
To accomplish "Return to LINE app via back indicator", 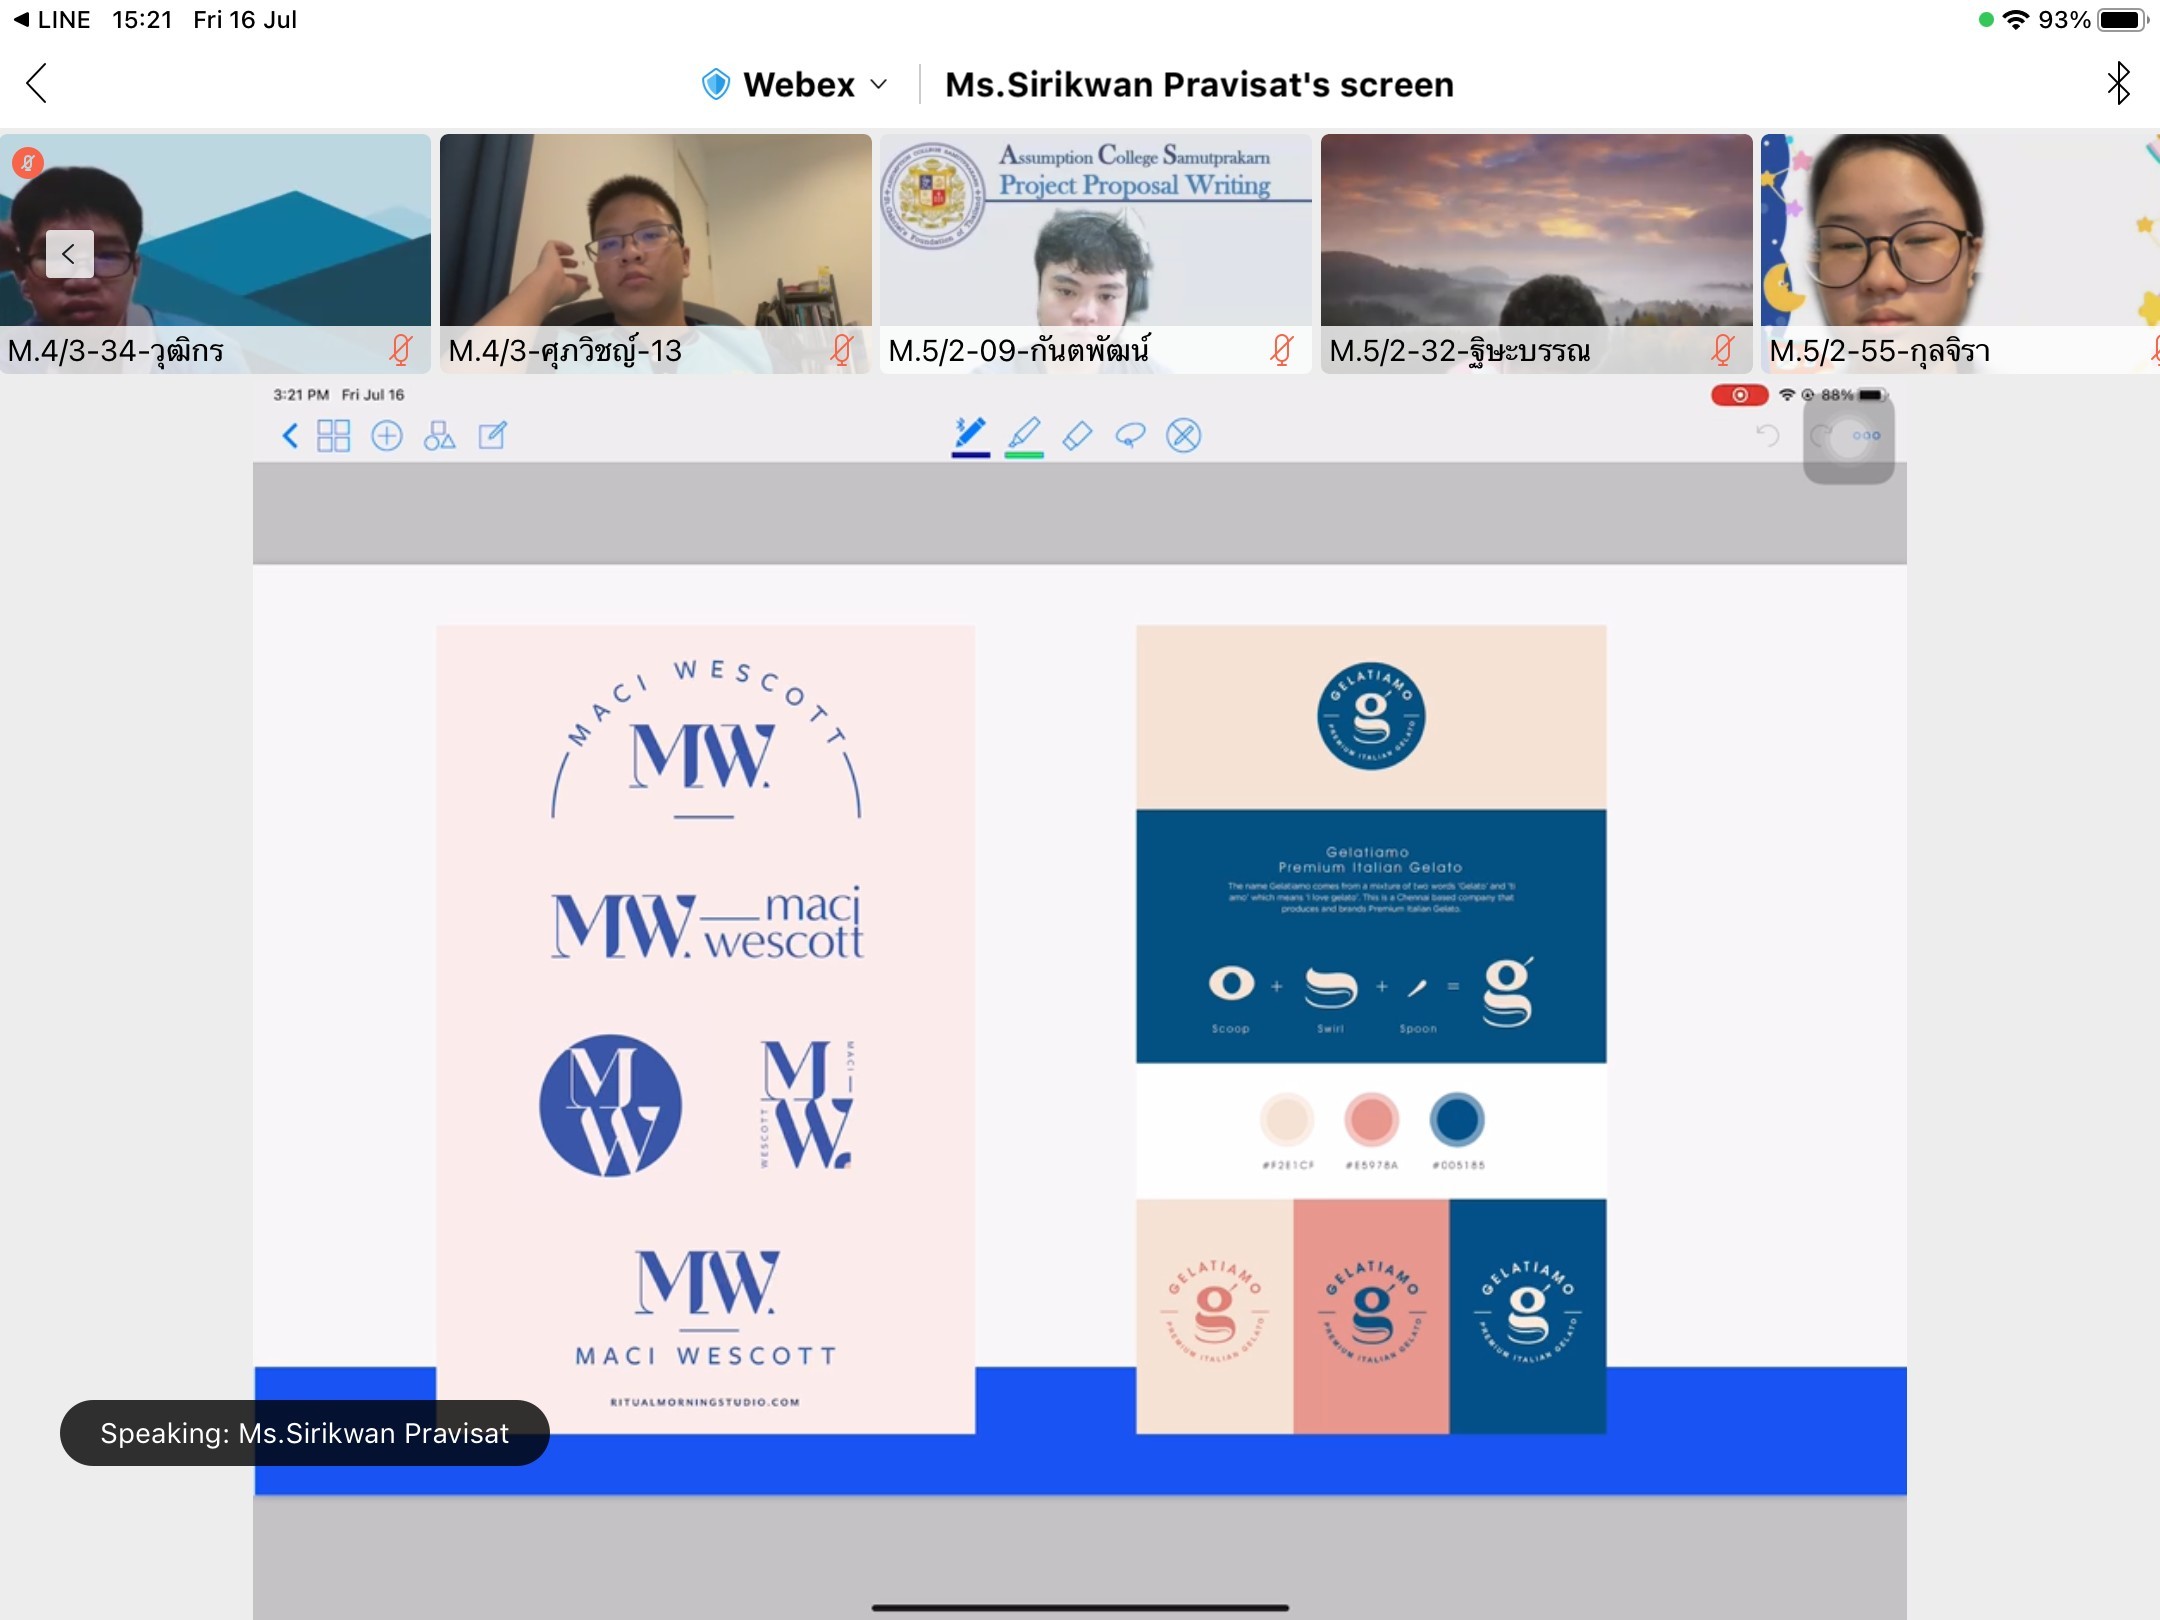I will tap(52, 20).
